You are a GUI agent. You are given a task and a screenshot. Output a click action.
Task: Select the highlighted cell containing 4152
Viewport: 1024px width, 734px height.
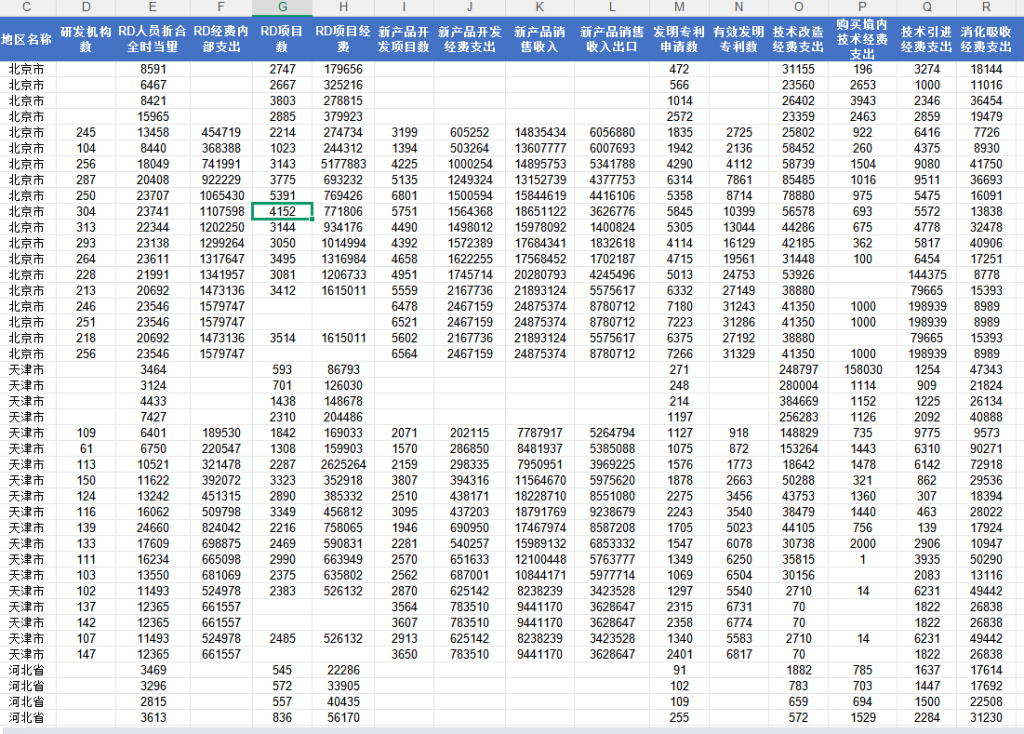[282, 212]
